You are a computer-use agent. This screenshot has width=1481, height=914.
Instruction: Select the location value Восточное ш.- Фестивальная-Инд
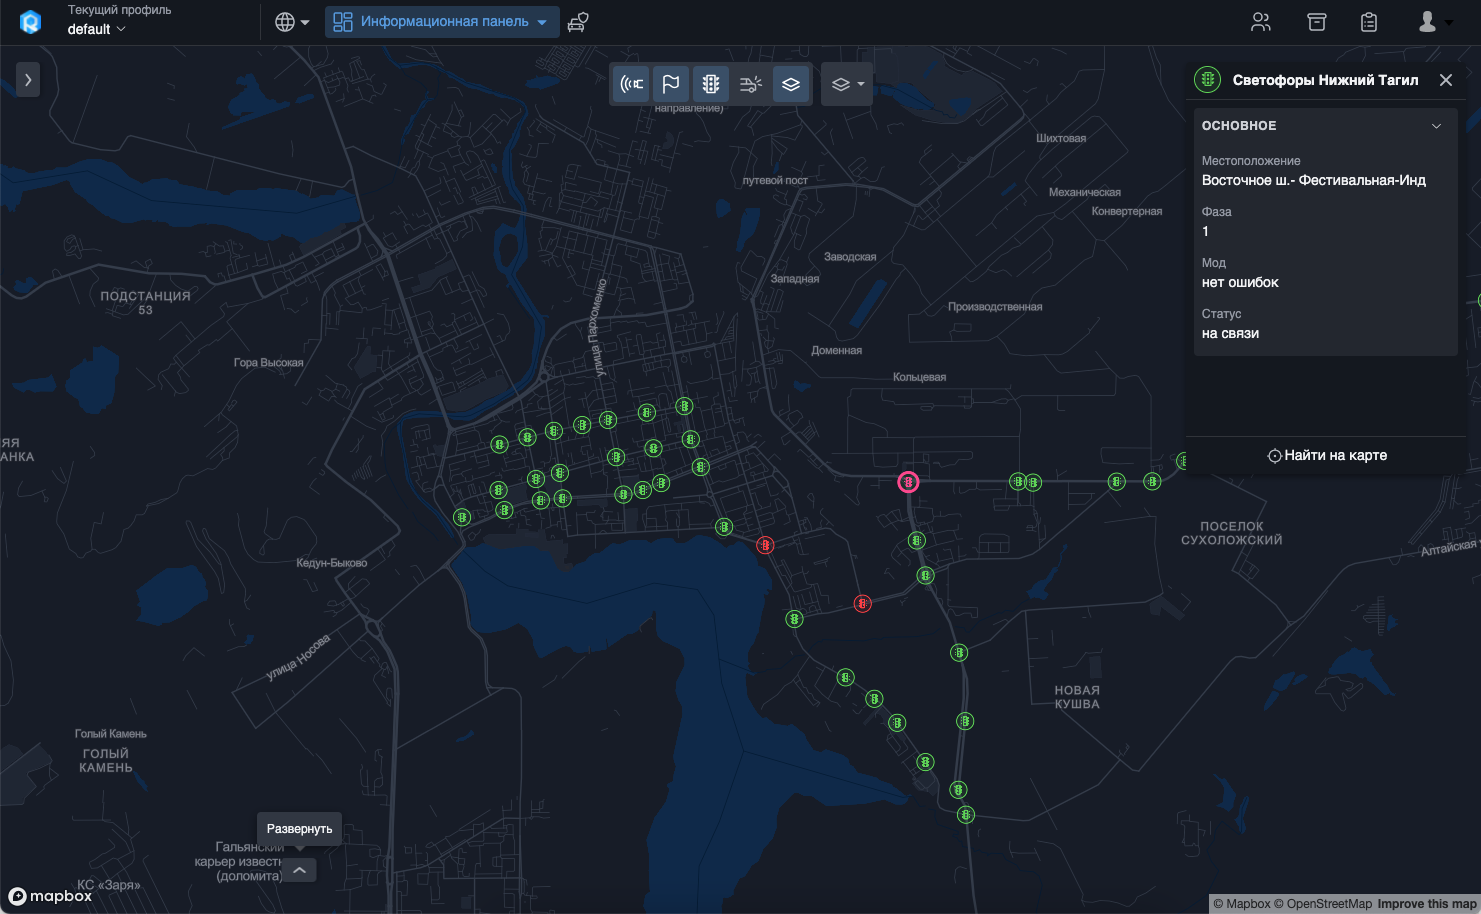coord(1313,181)
